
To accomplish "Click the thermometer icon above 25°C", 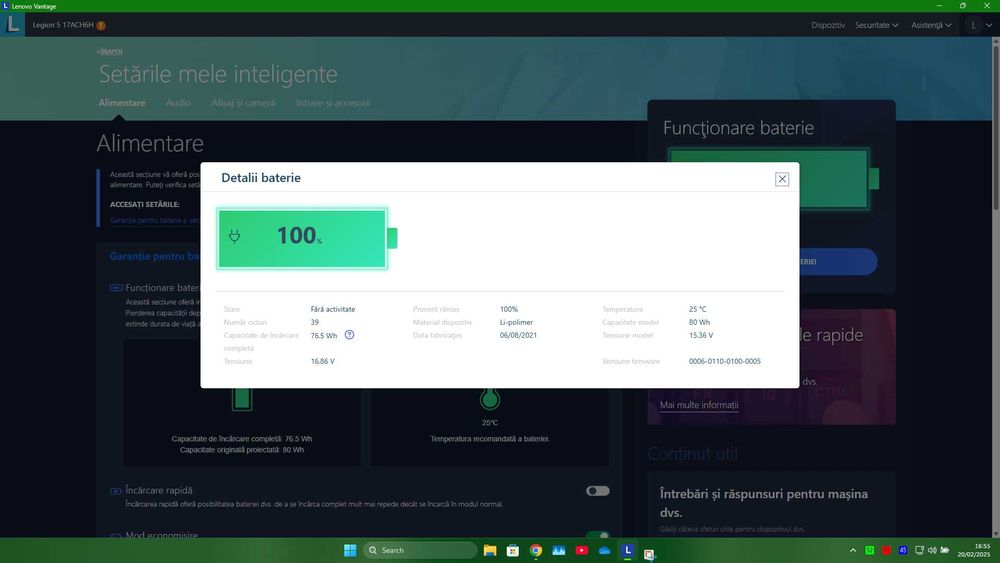I will pyautogui.click(x=489, y=399).
